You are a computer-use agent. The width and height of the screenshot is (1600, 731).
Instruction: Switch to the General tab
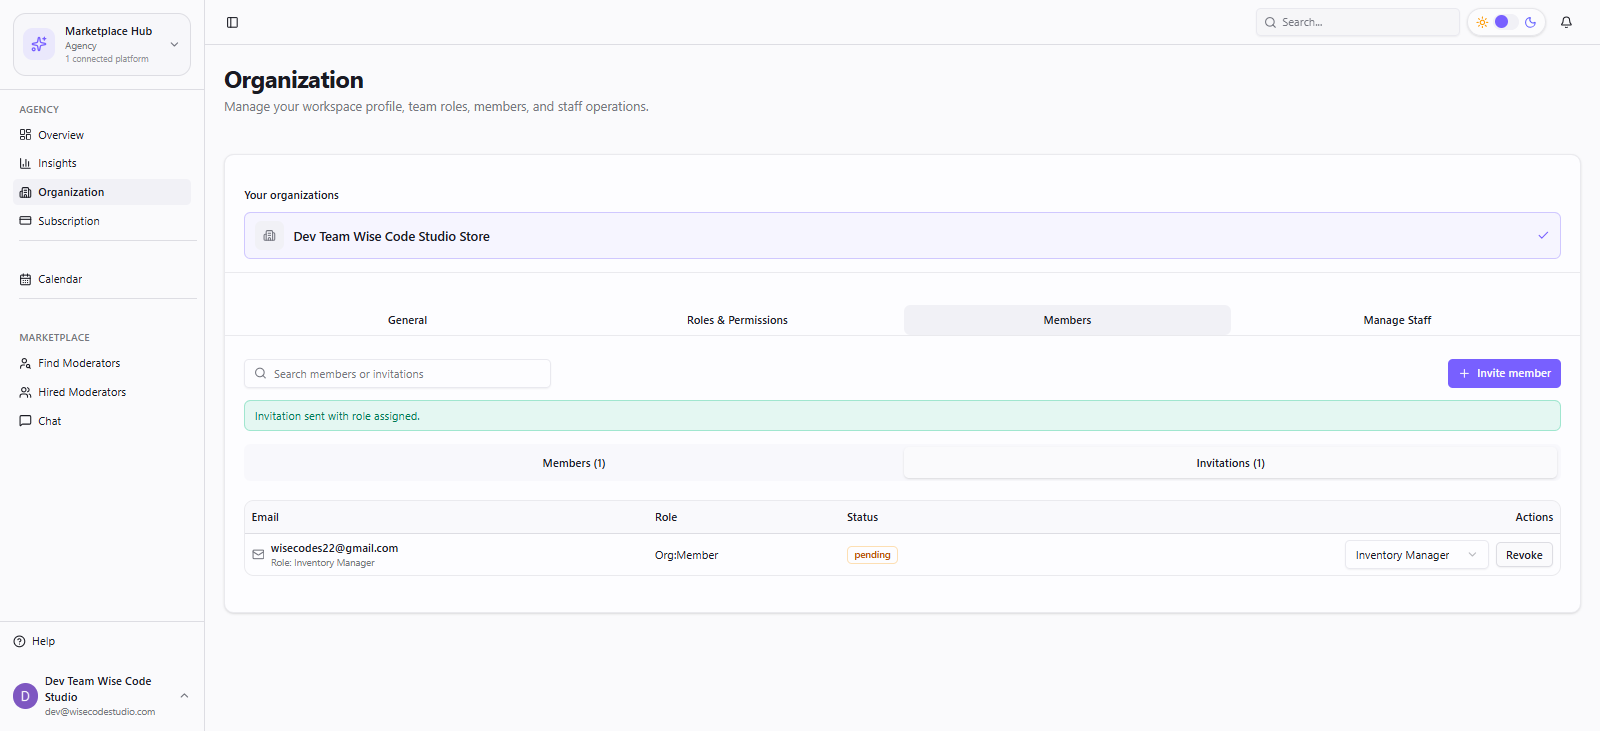[x=407, y=320]
